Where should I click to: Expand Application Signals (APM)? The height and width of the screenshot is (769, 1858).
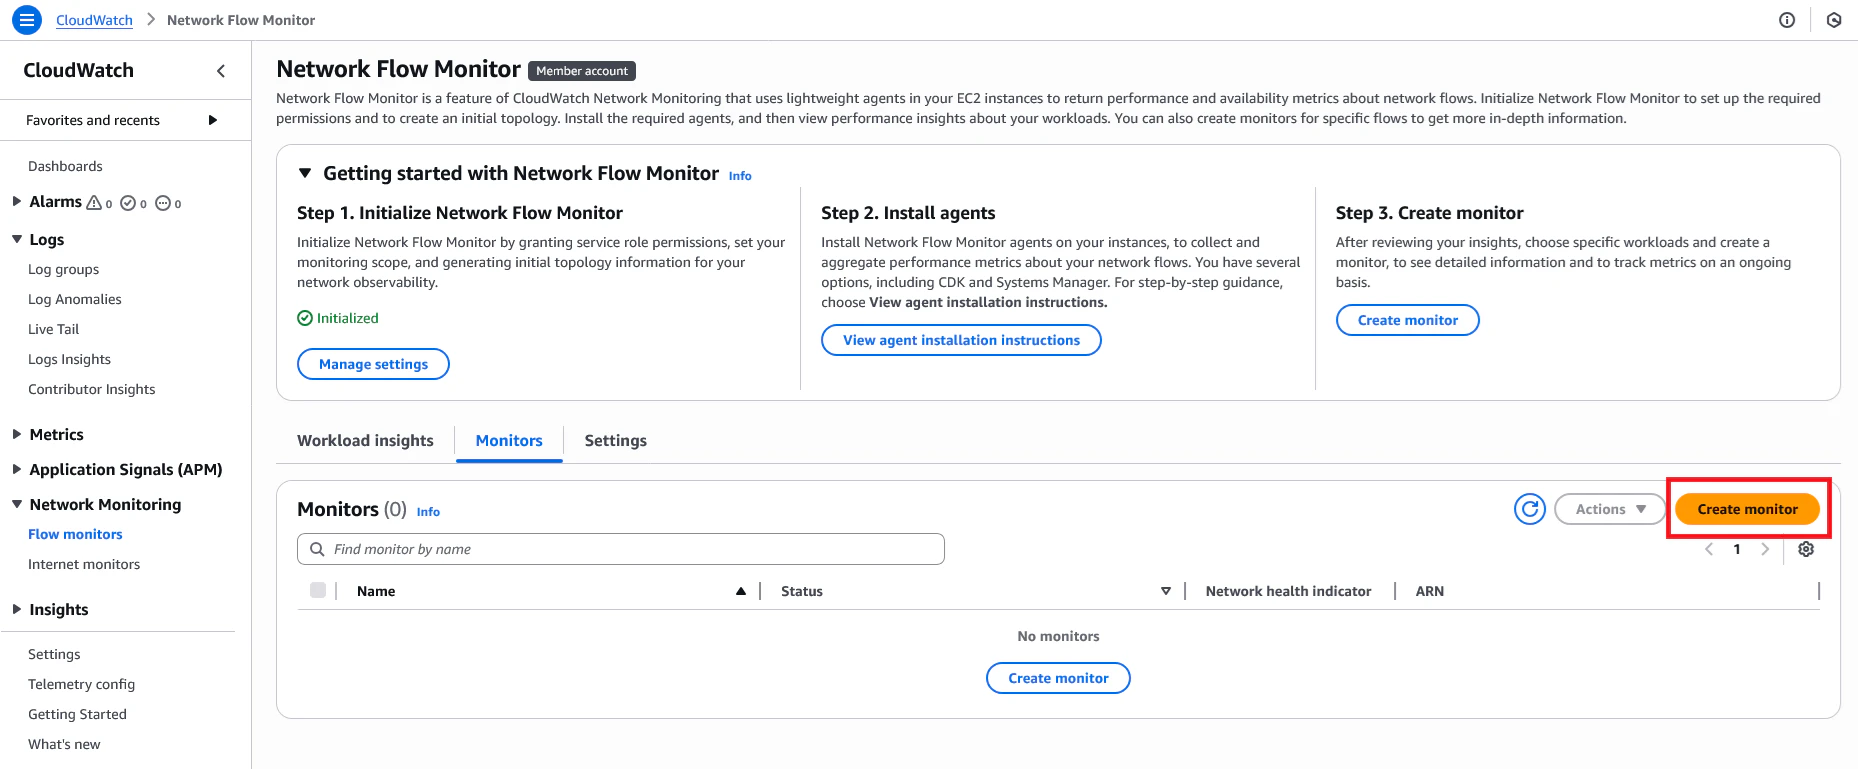point(17,469)
